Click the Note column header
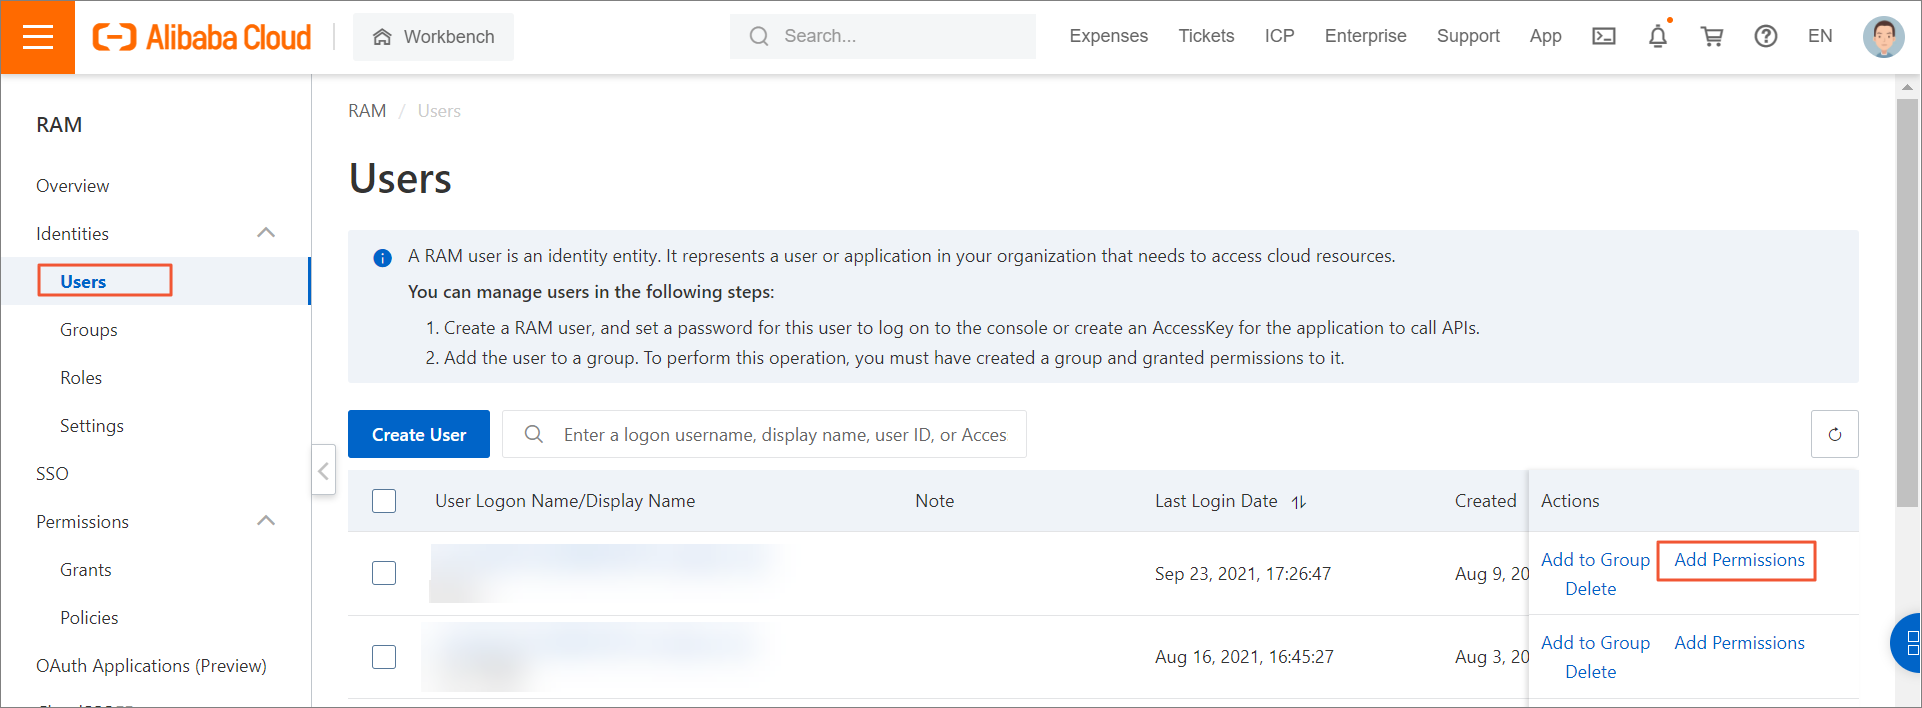The image size is (1922, 708). tap(934, 501)
